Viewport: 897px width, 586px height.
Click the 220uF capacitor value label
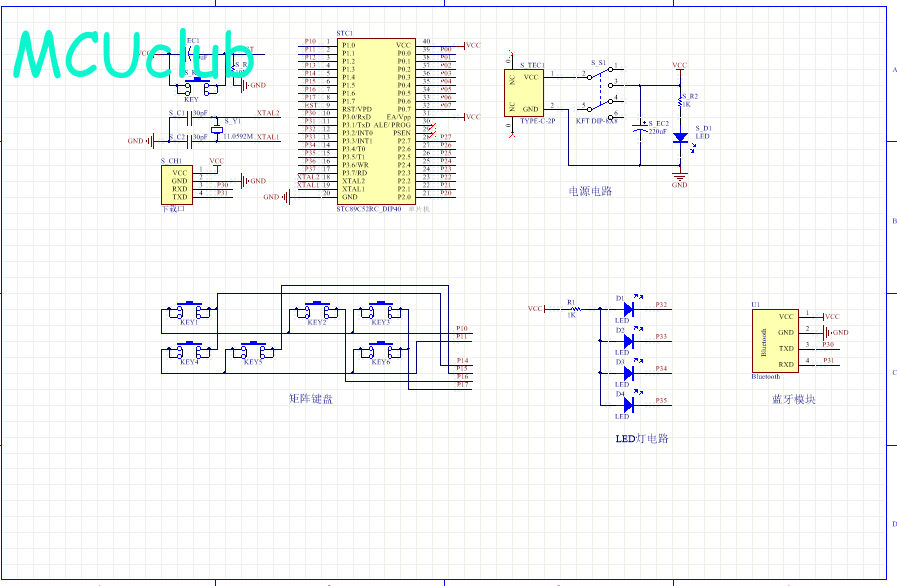[x=658, y=131]
